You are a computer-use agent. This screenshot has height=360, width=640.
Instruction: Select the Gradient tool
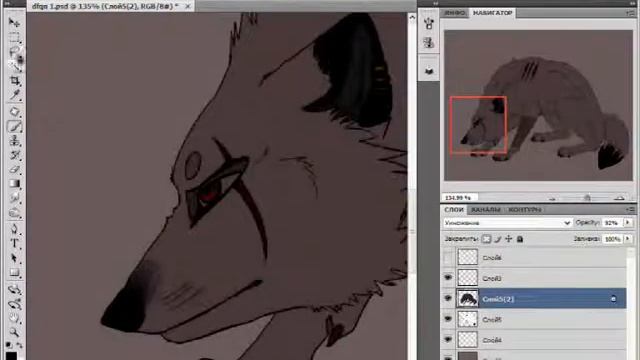tap(14, 184)
